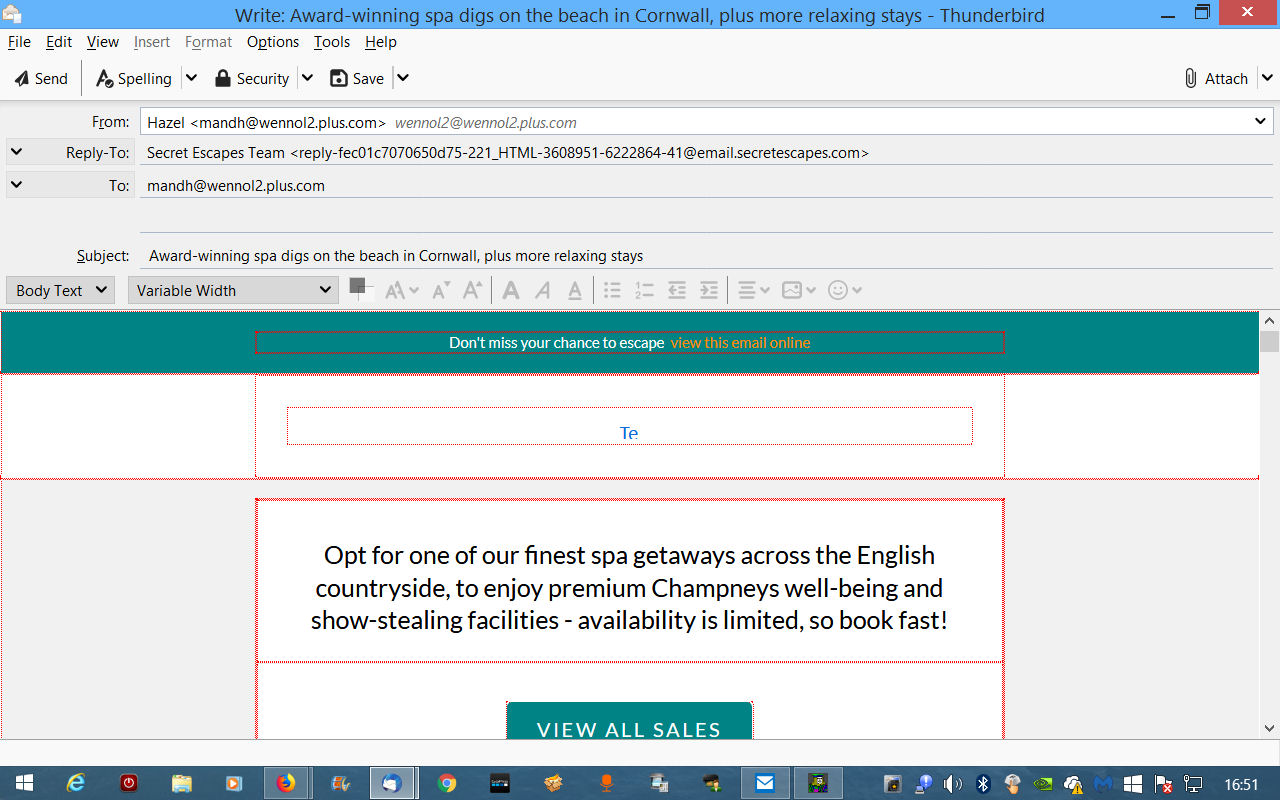Toggle underline formatting
Screen dimensions: 1280x800
575,290
